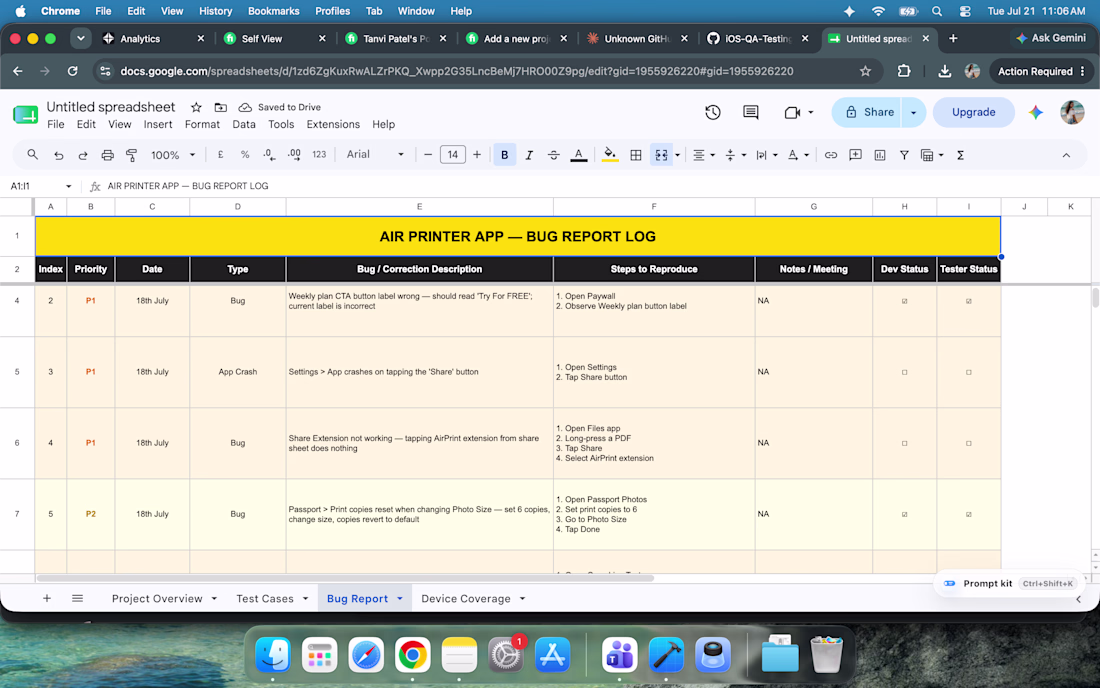Click Action Required button in Chrome
Viewport: 1100px width, 688px height.
click(1041, 71)
